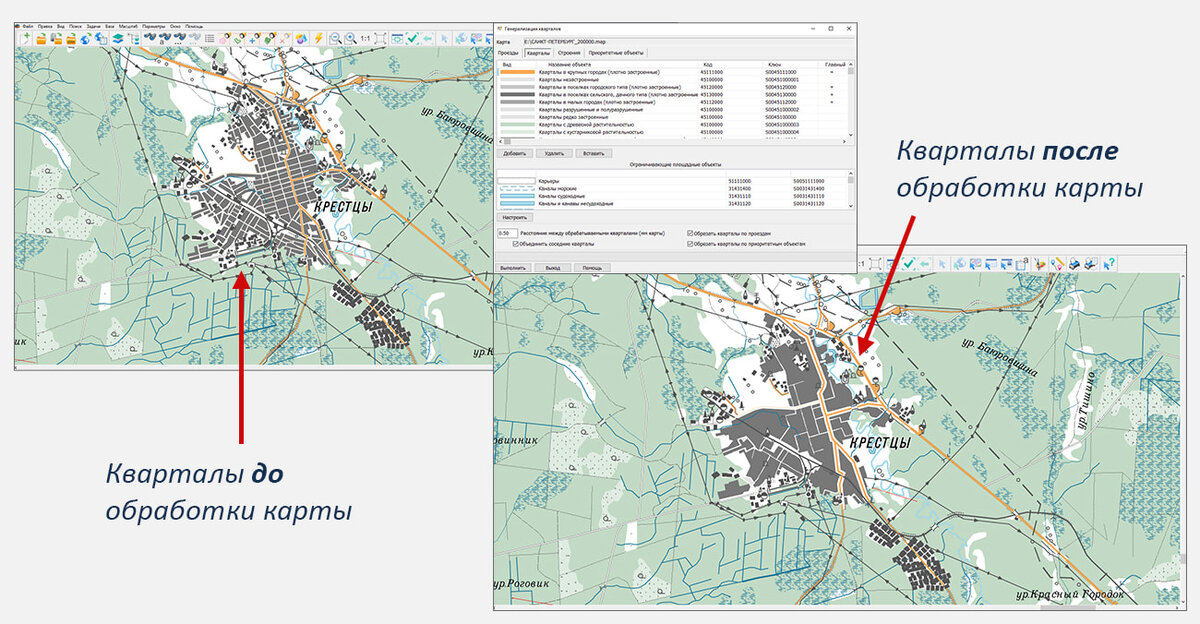Select row 'Кварталы незастроенные'
The height and width of the screenshot is (624, 1200).
pyautogui.click(x=672, y=80)
